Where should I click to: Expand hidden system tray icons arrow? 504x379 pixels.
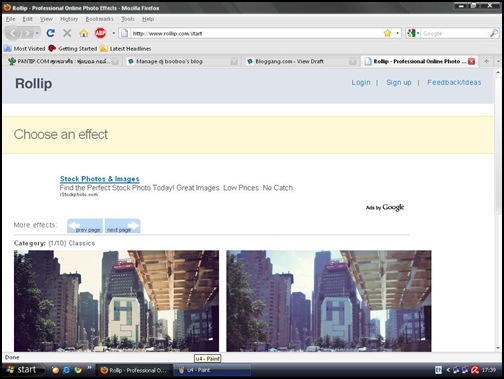pos(448,370)
